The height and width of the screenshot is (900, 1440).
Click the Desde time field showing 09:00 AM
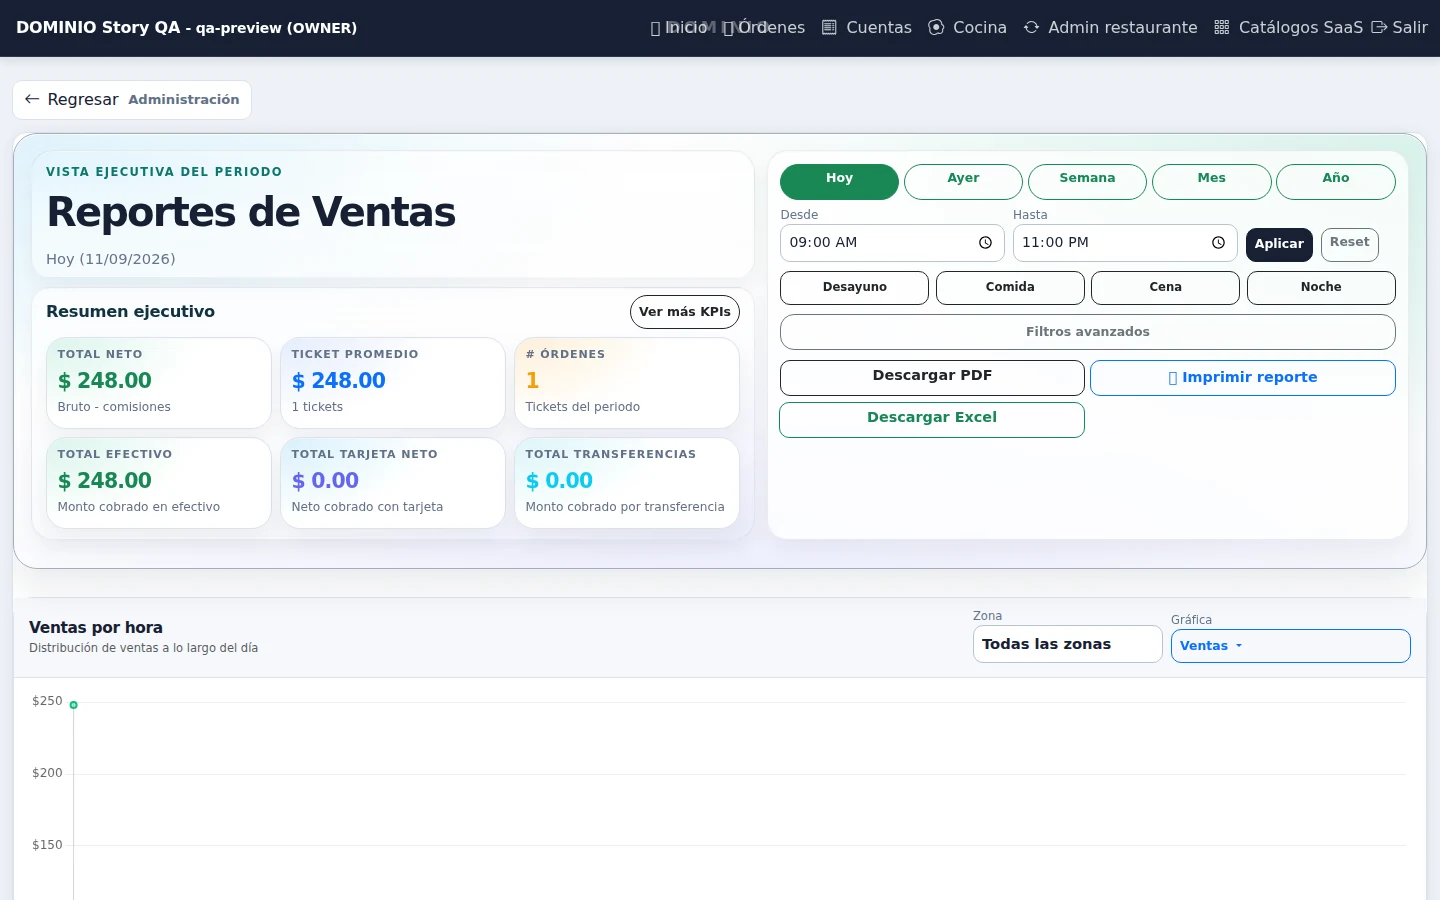pos(892,243)
